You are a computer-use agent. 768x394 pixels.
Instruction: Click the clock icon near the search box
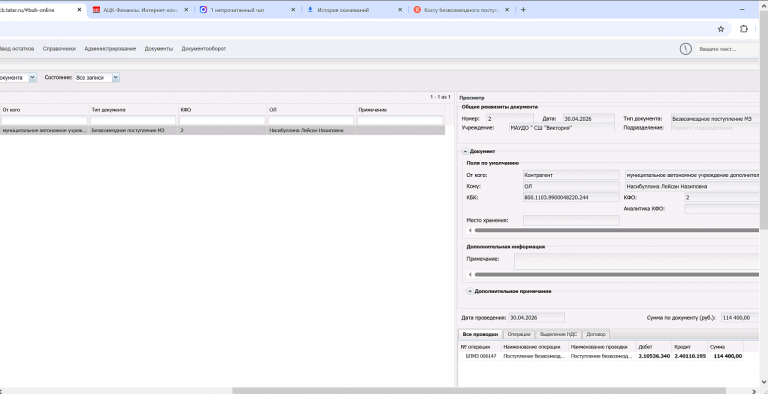(685, 49)
